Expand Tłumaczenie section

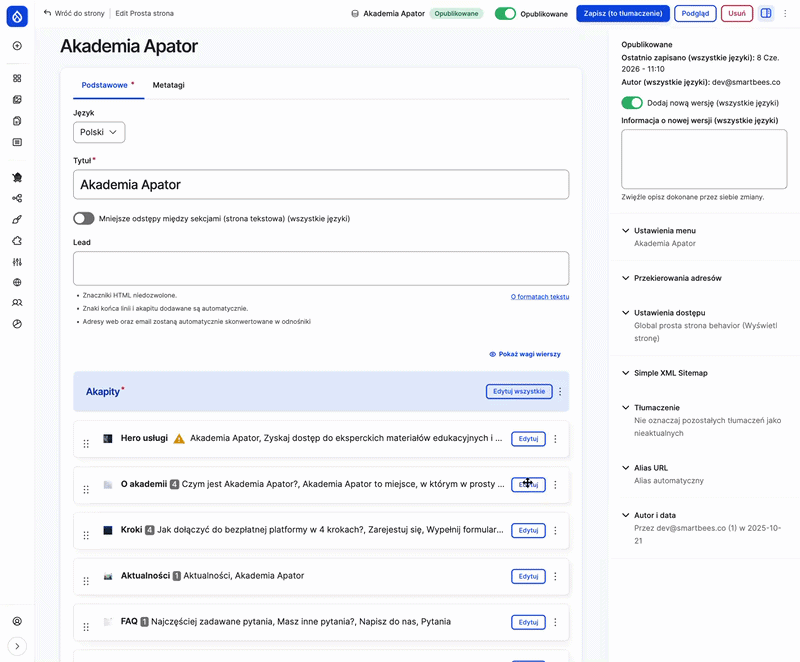coord(657,408)
